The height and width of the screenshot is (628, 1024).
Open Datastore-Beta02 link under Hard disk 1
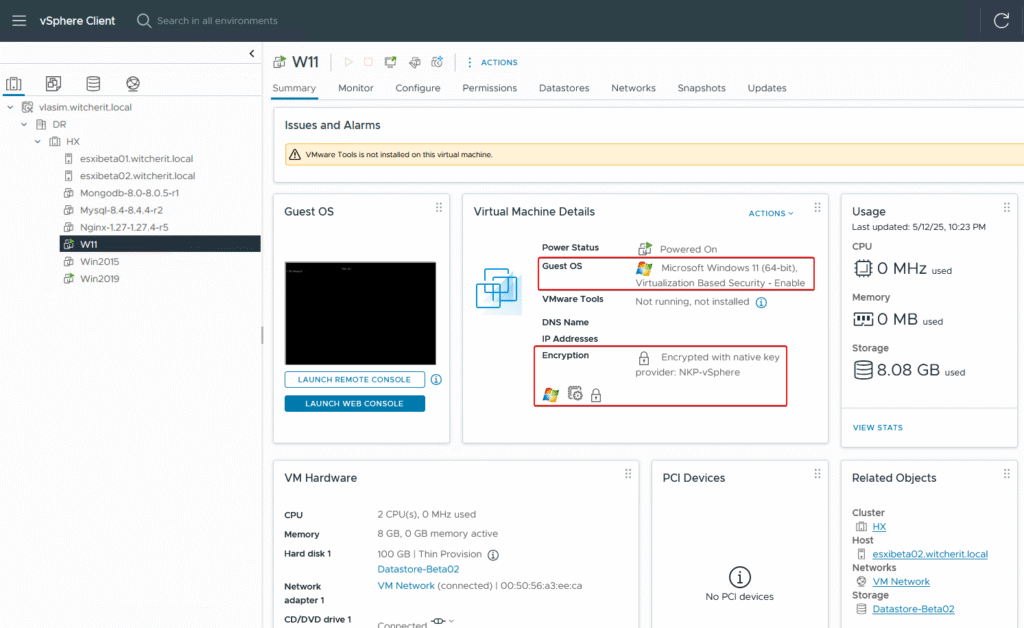(x=418, y=569)
